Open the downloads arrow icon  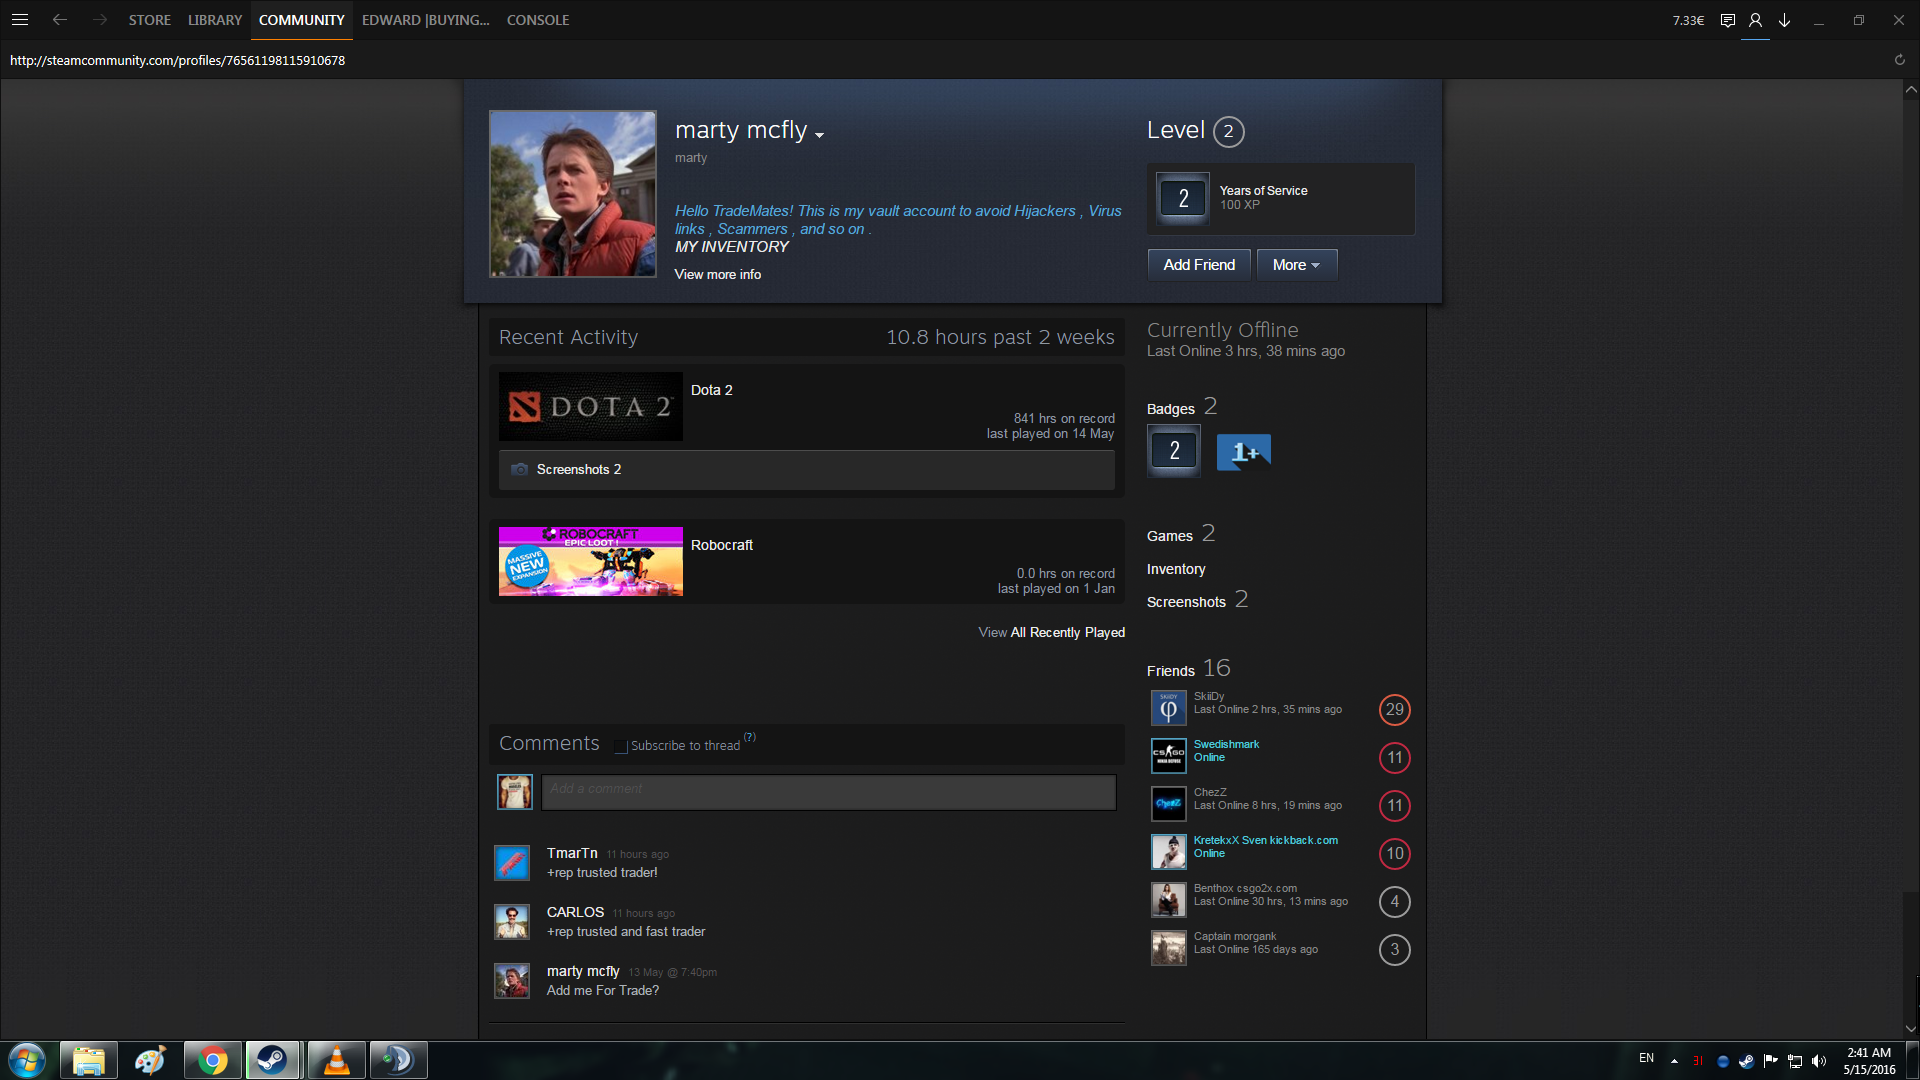point(1784,20)
